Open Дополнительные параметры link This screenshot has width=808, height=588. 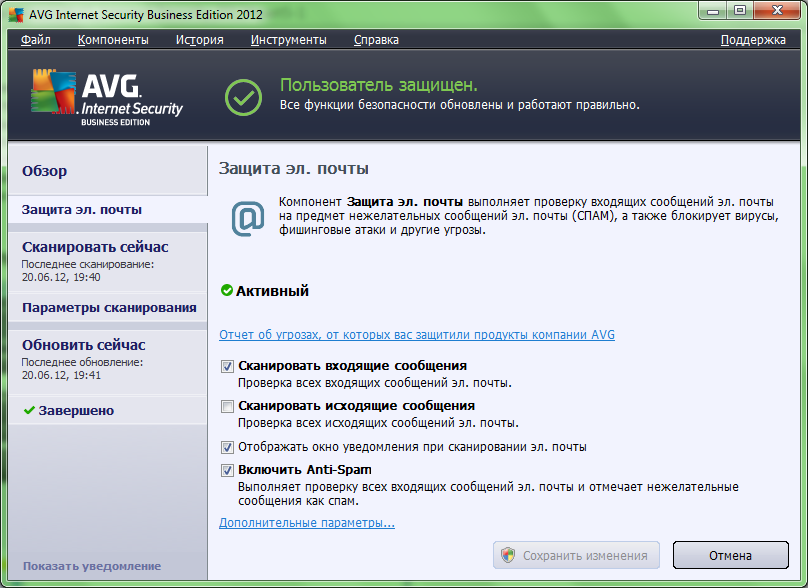coord(307,523)
